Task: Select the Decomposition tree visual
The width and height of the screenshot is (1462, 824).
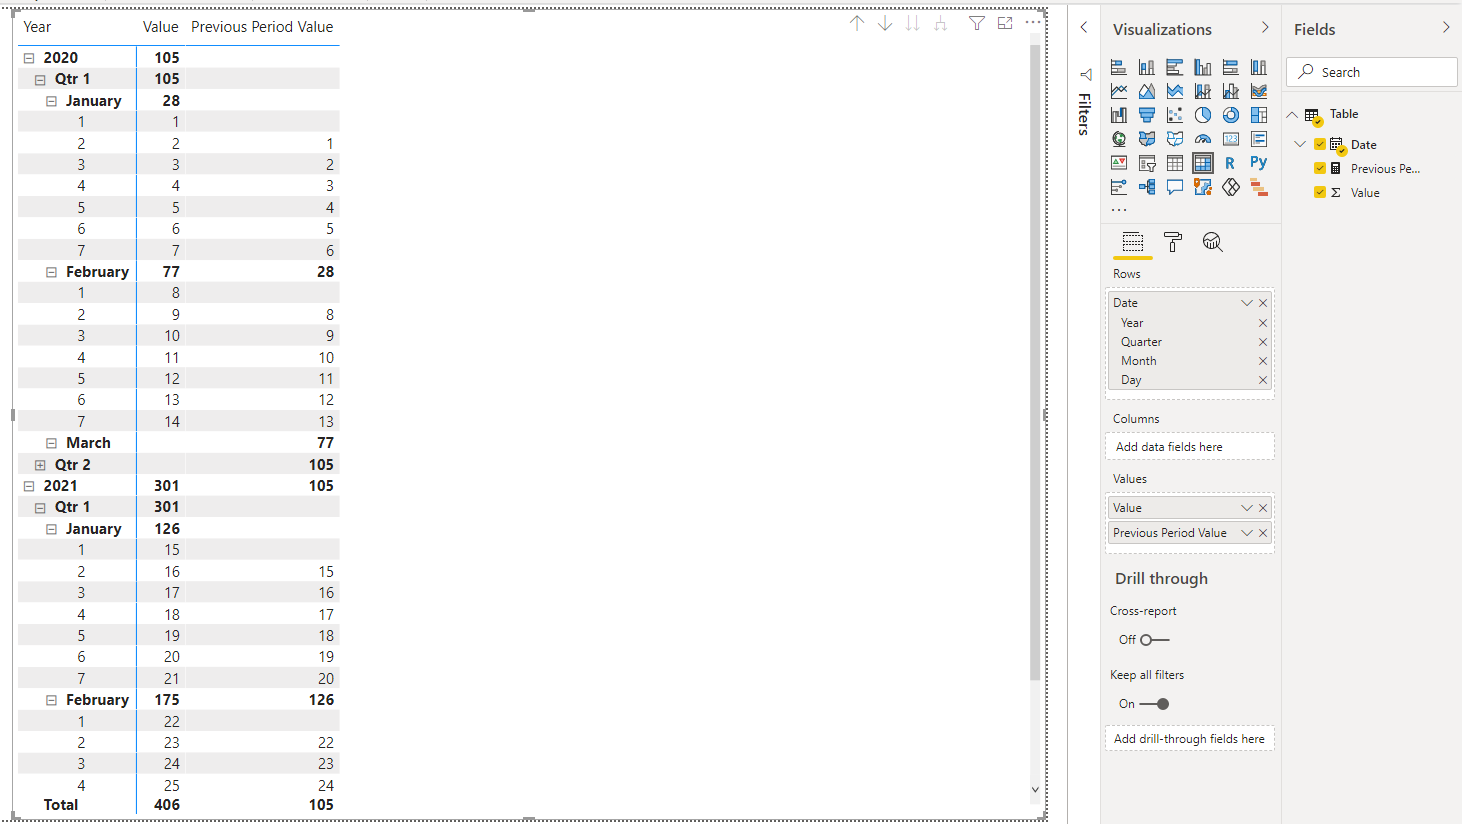Action: click(1147, 187)
